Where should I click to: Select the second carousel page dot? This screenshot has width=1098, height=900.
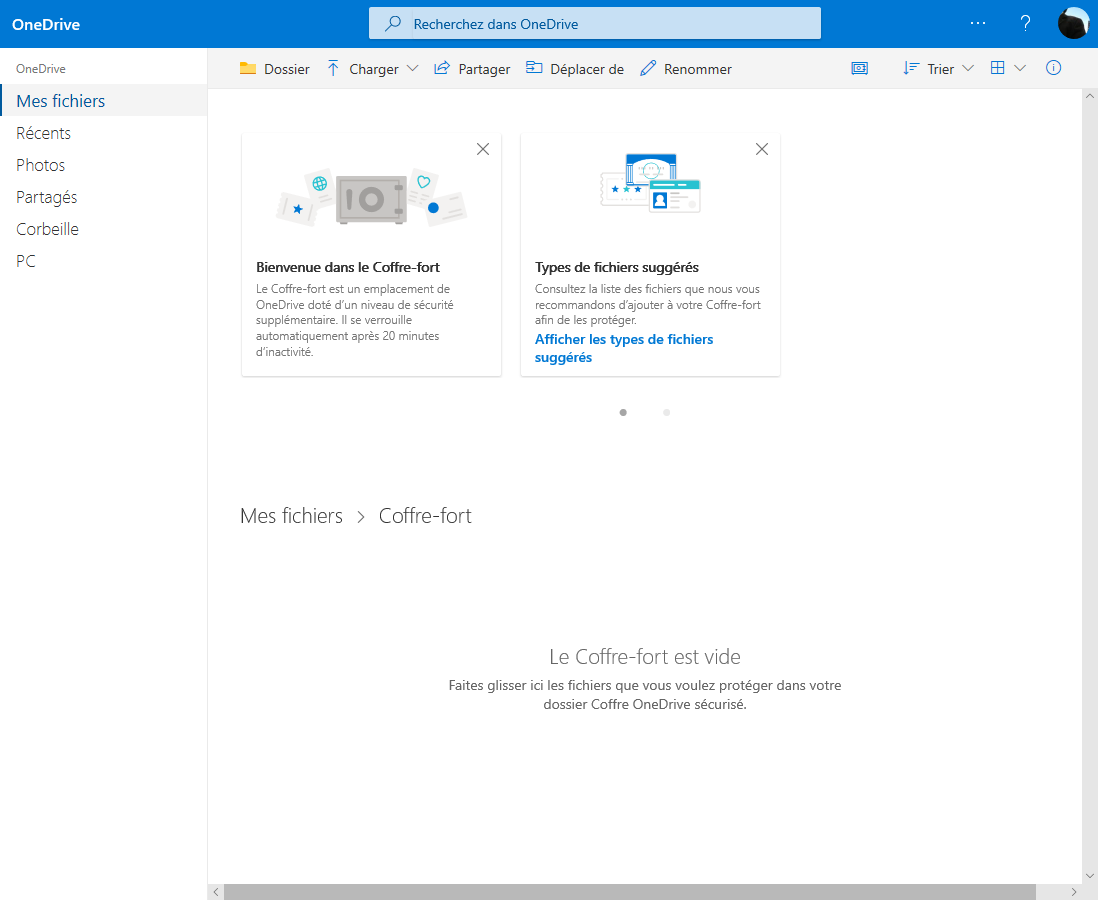click(x=667, y=413)
